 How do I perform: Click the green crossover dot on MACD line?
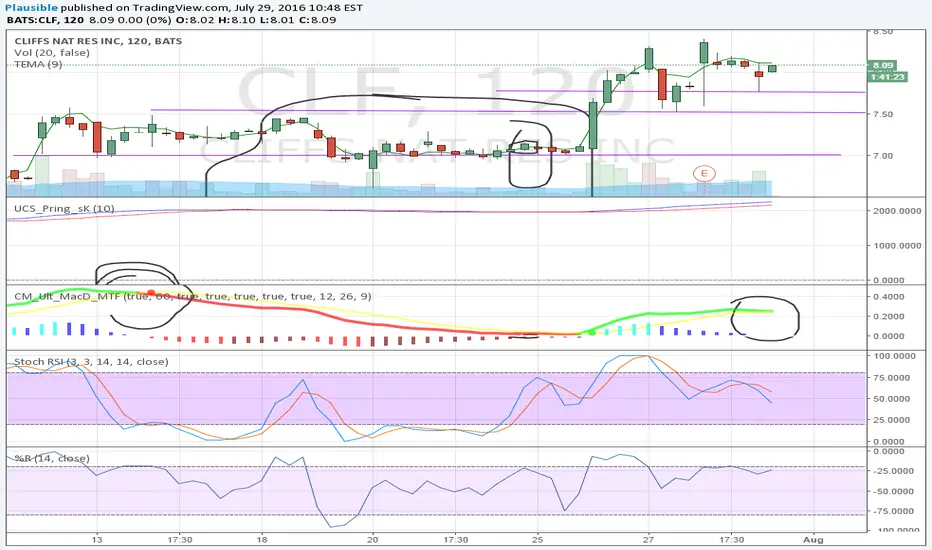pos(592,332)
